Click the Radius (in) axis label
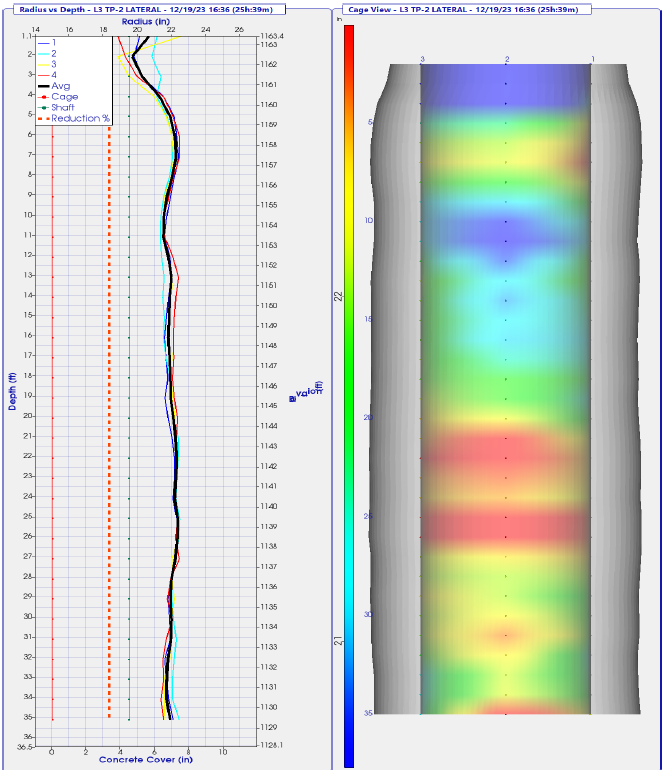 [146, 22]
